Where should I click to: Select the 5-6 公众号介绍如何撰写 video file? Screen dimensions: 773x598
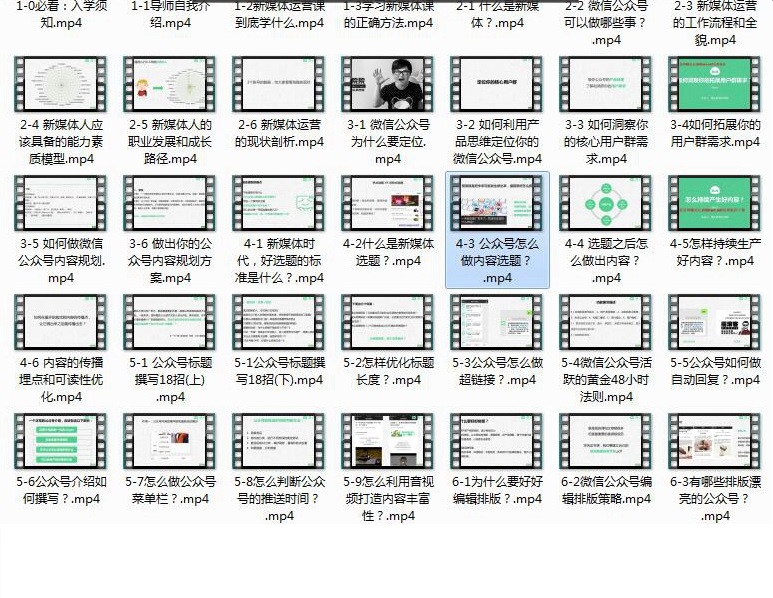61,442
